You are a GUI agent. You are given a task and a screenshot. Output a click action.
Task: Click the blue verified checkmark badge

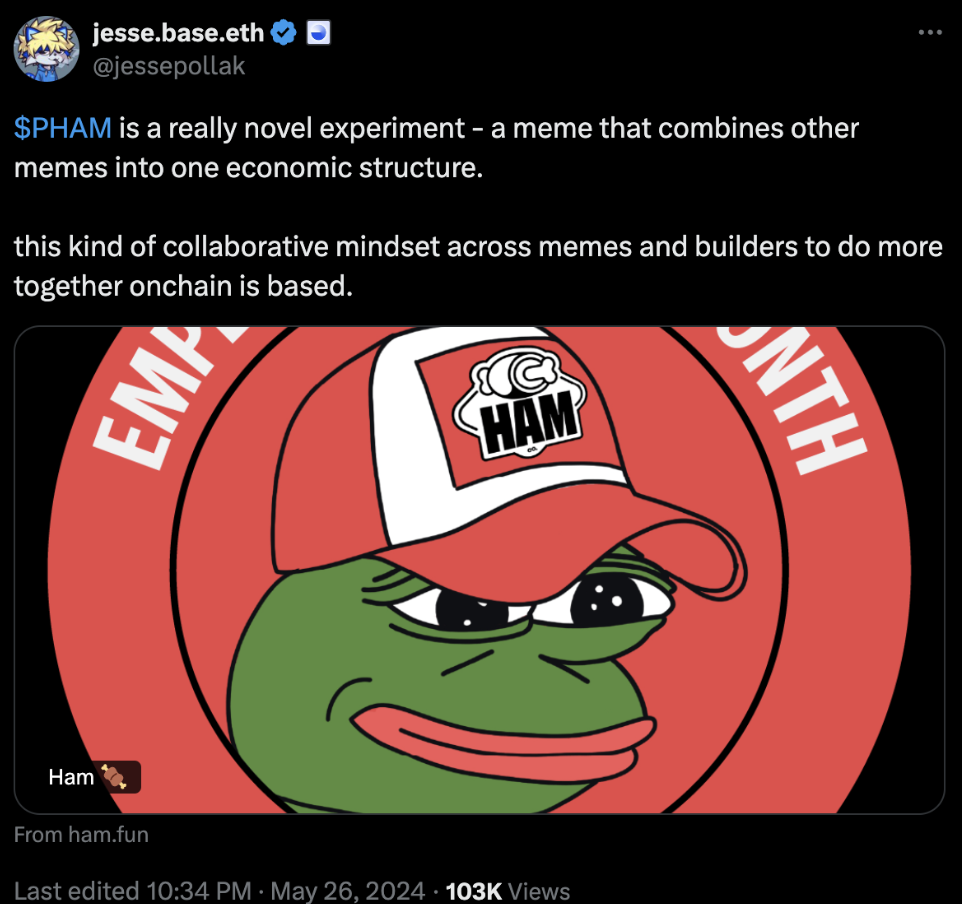(283, 33)
